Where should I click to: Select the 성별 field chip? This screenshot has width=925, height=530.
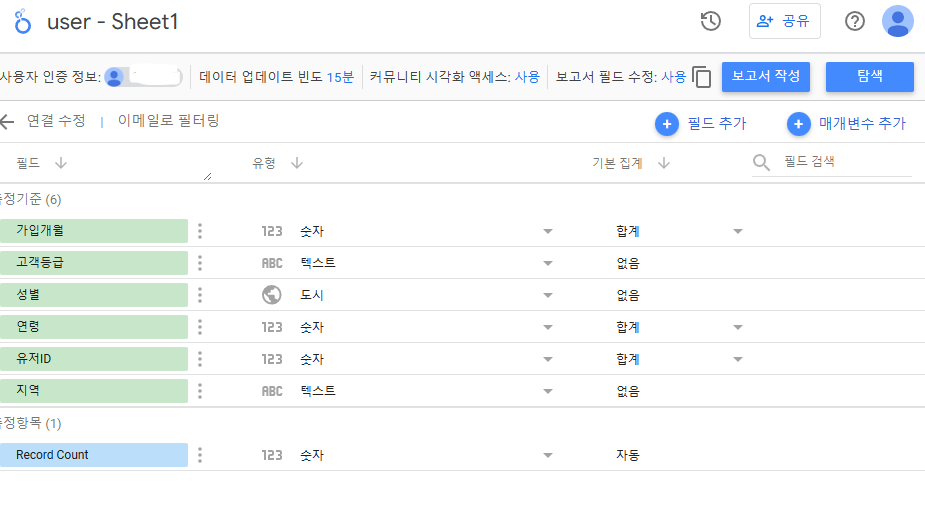coord(94,295)
